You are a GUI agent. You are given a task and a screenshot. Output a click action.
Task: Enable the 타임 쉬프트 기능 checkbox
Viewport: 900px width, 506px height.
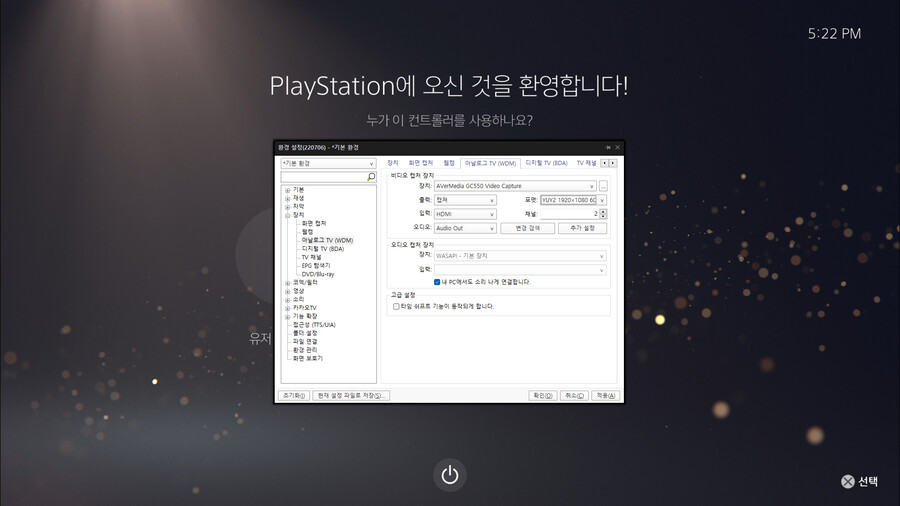pos(396,306)
